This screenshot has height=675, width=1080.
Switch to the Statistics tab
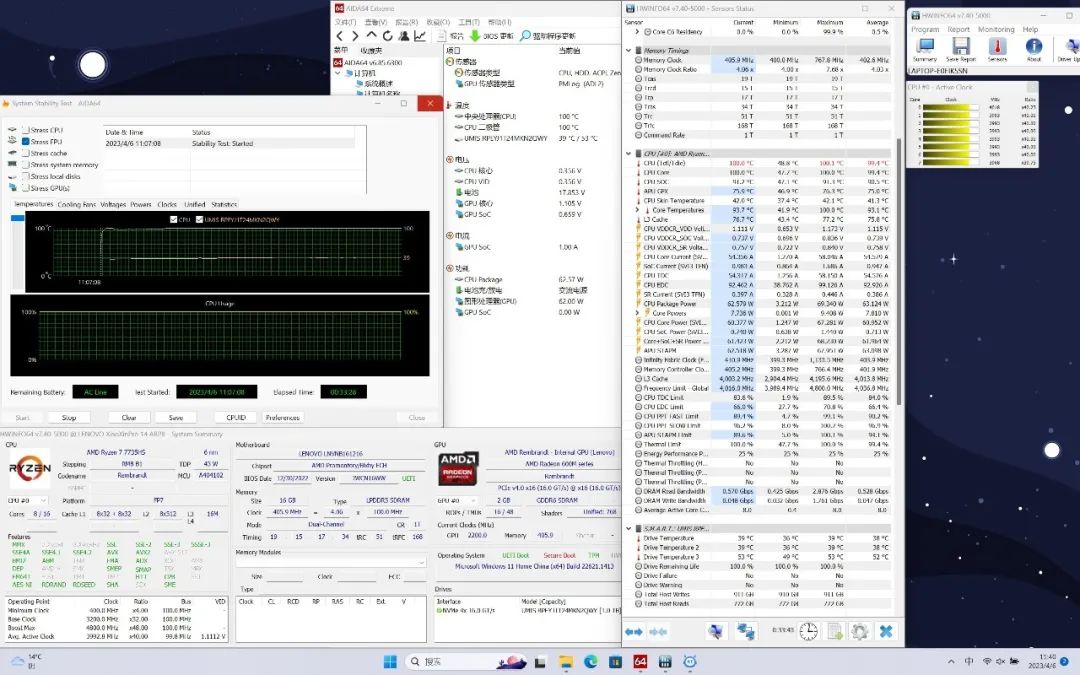pos(224,205)
